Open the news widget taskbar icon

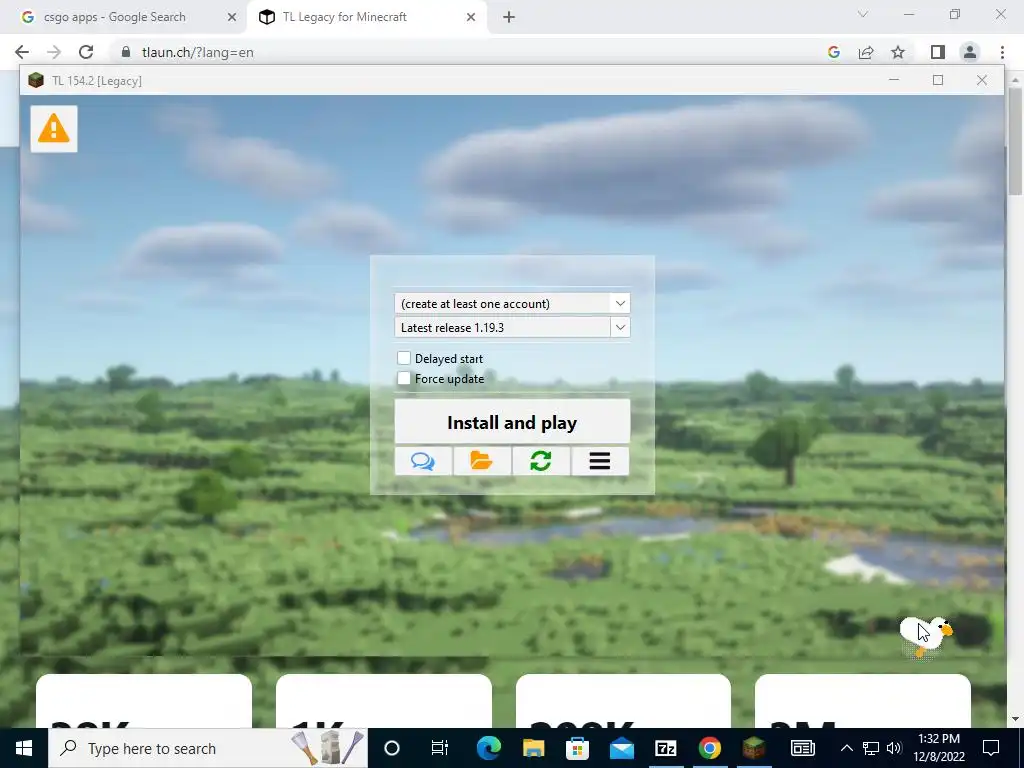pos(803,748)
